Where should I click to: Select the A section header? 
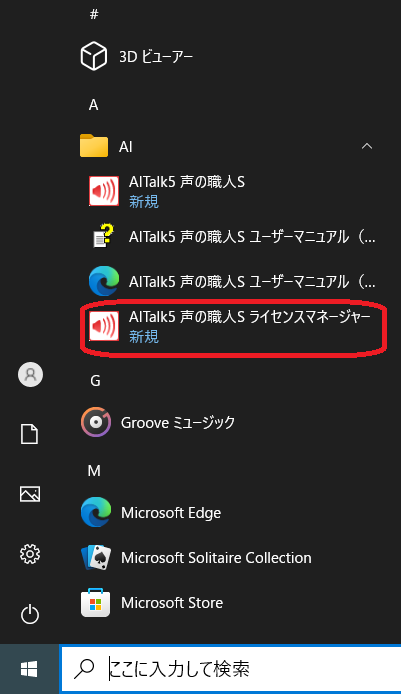coord(93,105)
